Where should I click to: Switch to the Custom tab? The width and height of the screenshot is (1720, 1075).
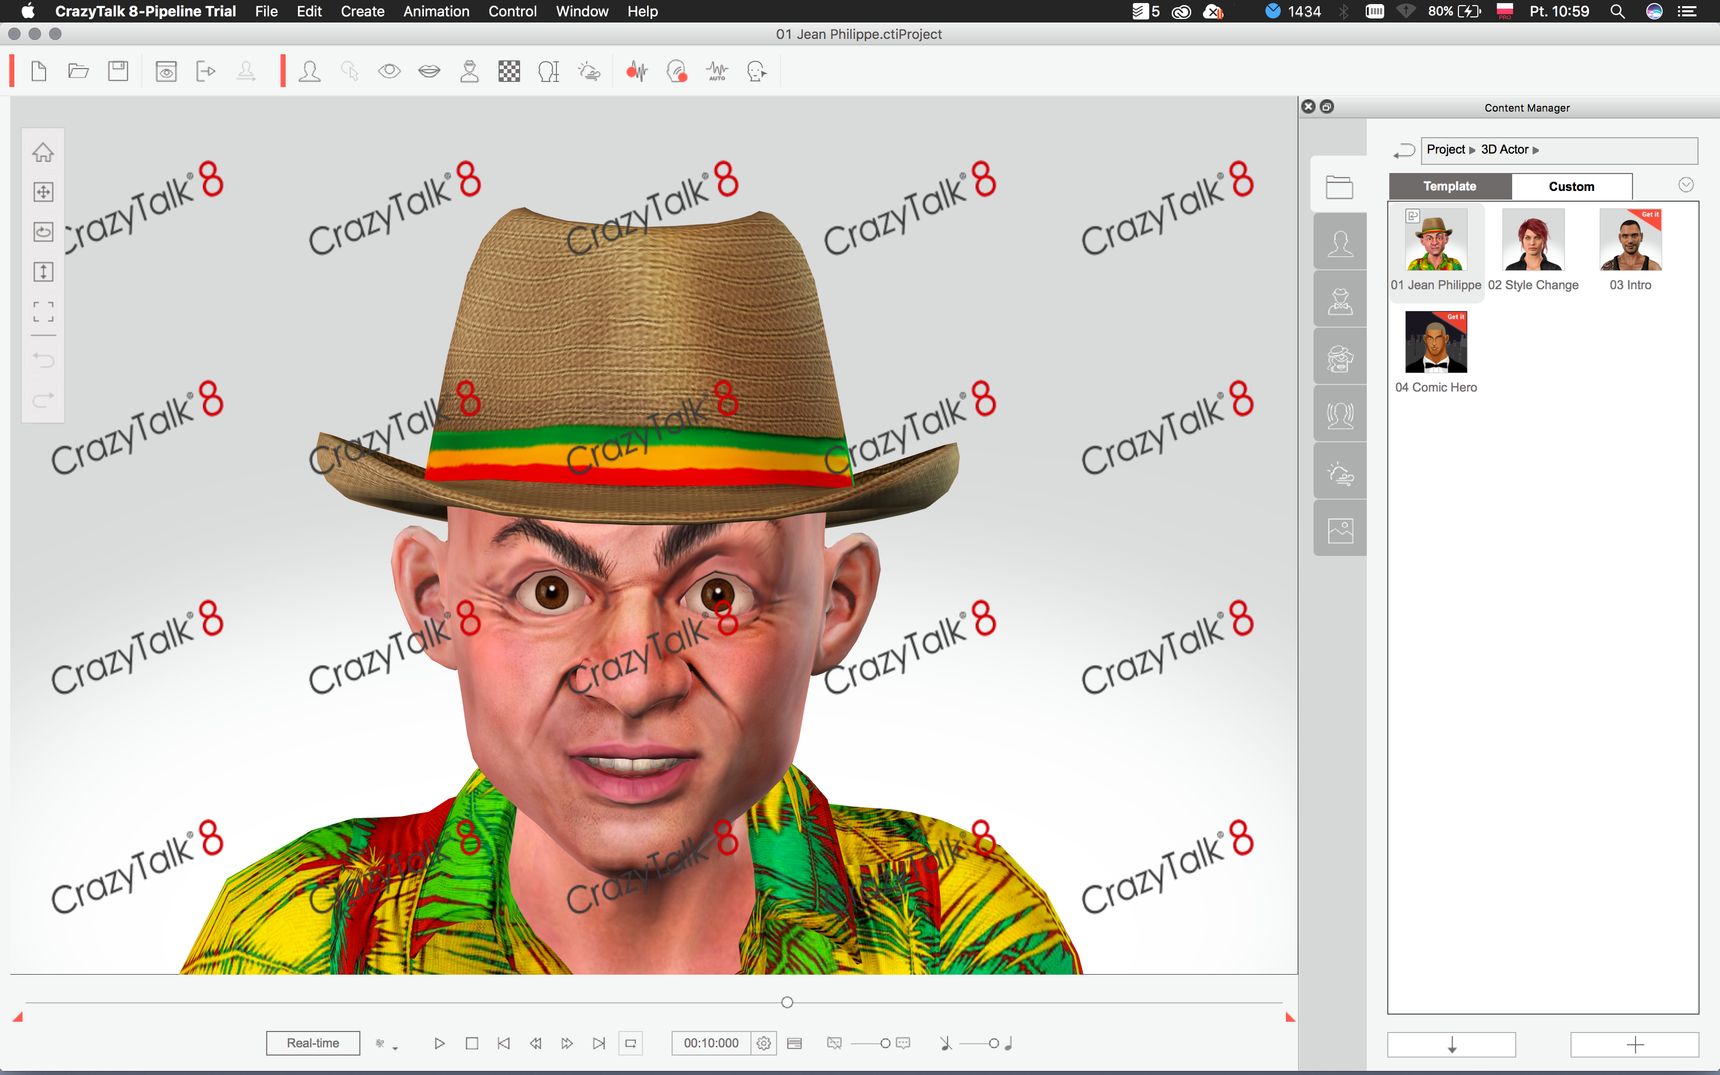[1571, 186]
